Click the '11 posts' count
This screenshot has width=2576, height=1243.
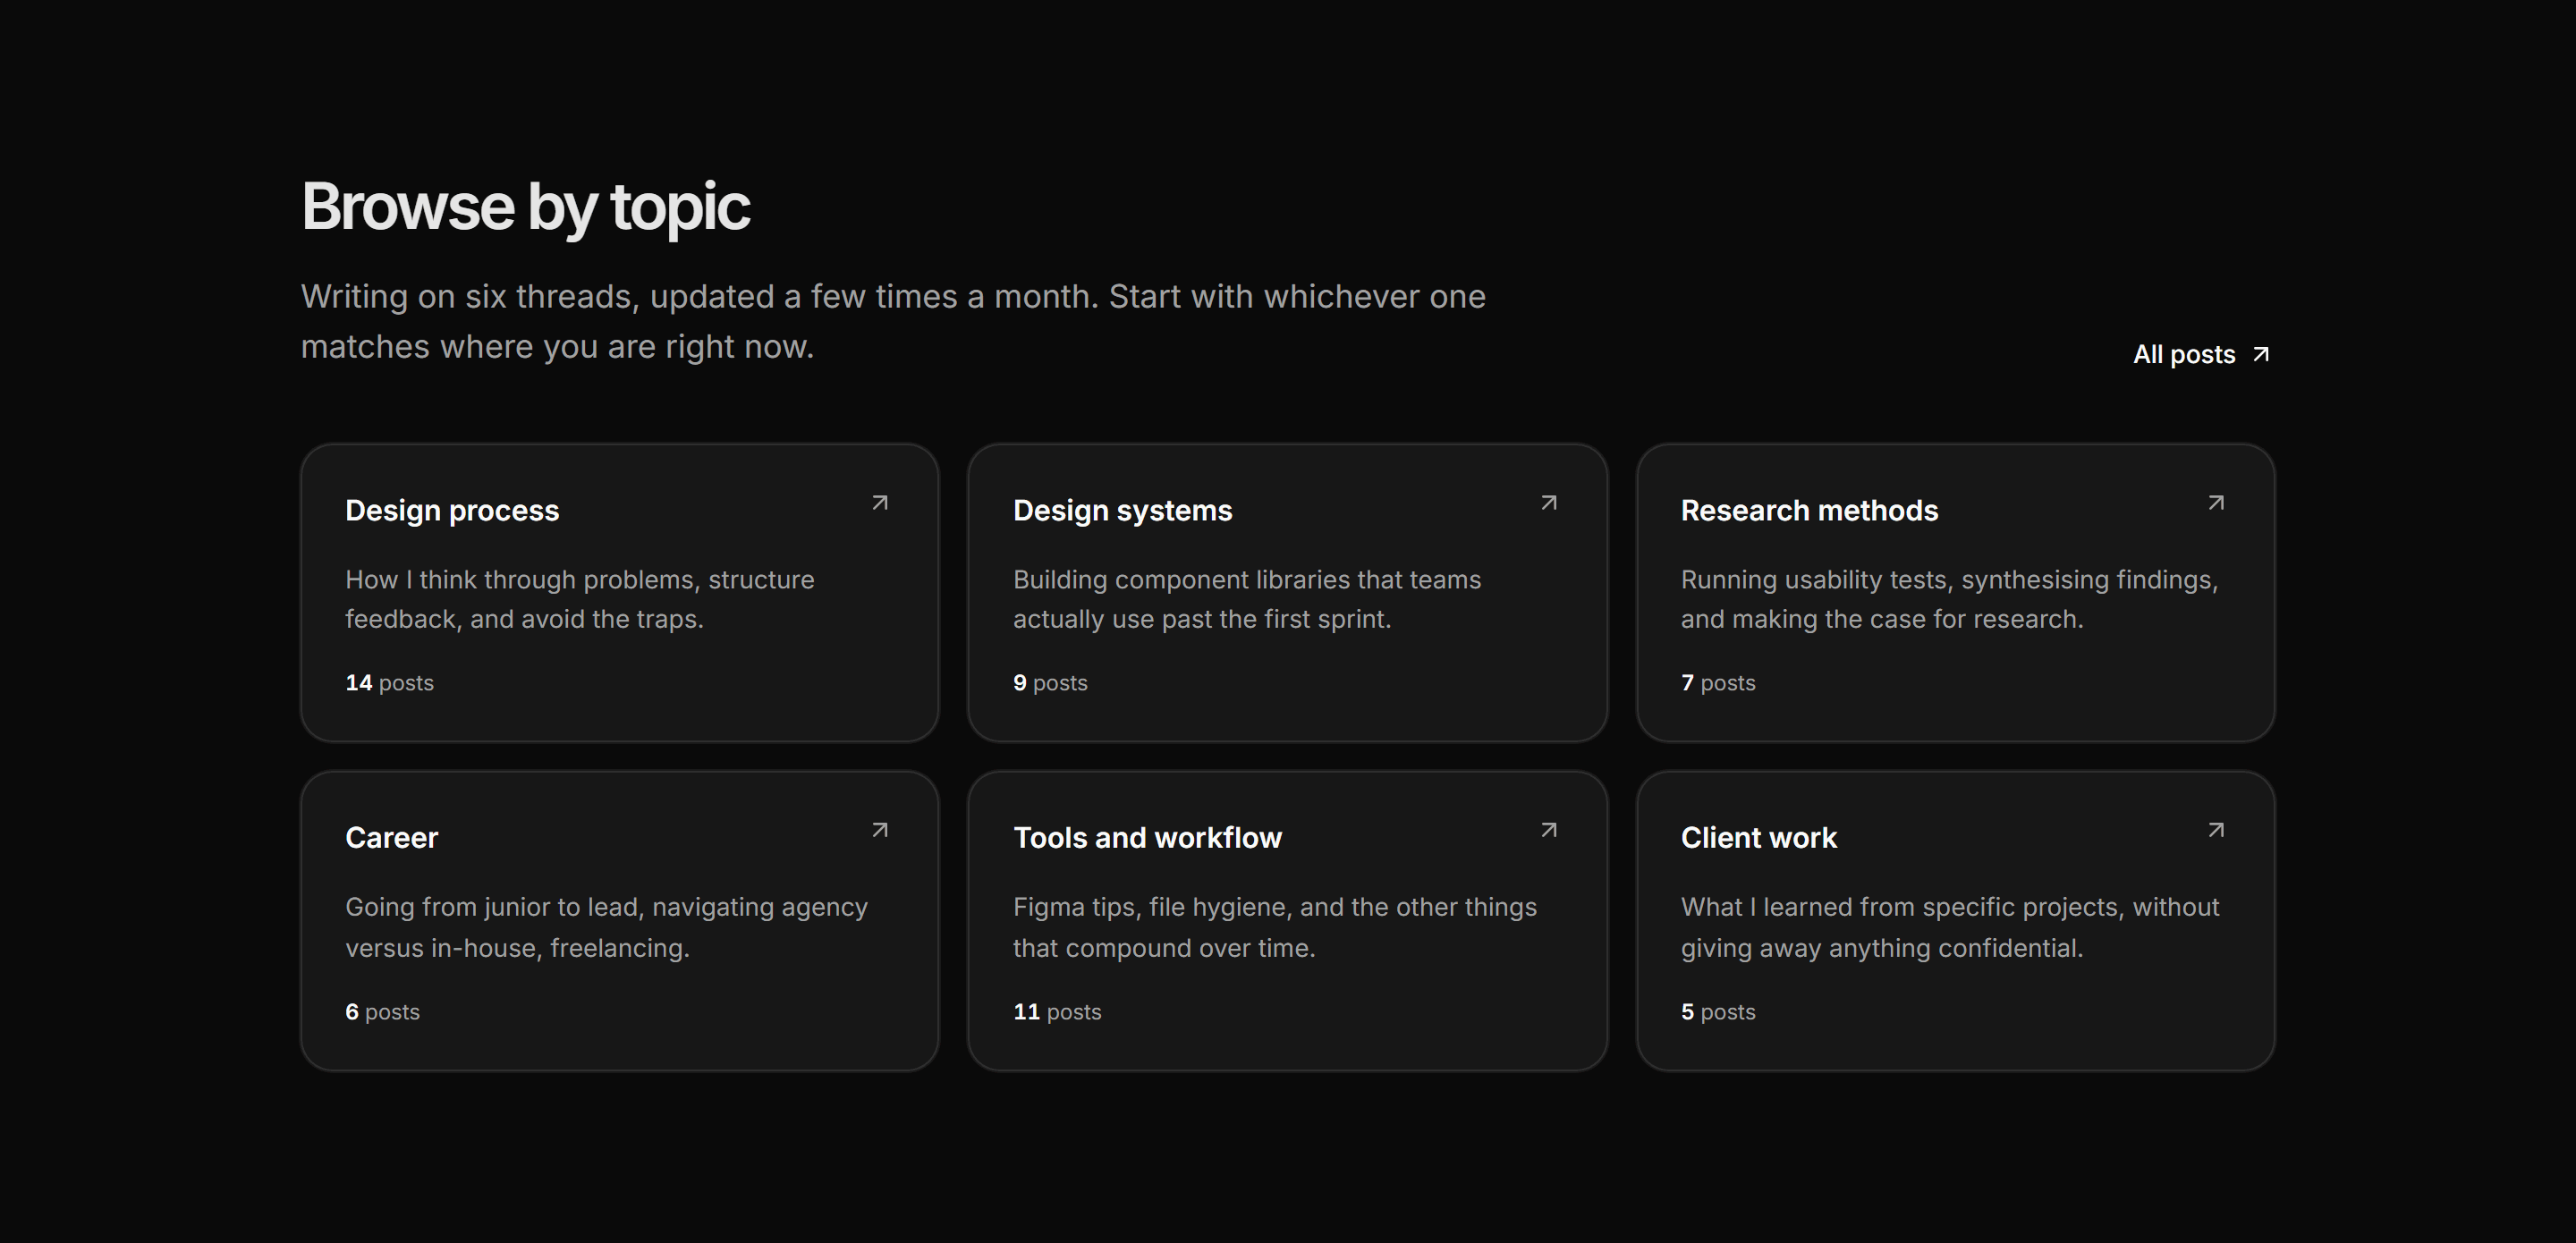[1057, 1012]
